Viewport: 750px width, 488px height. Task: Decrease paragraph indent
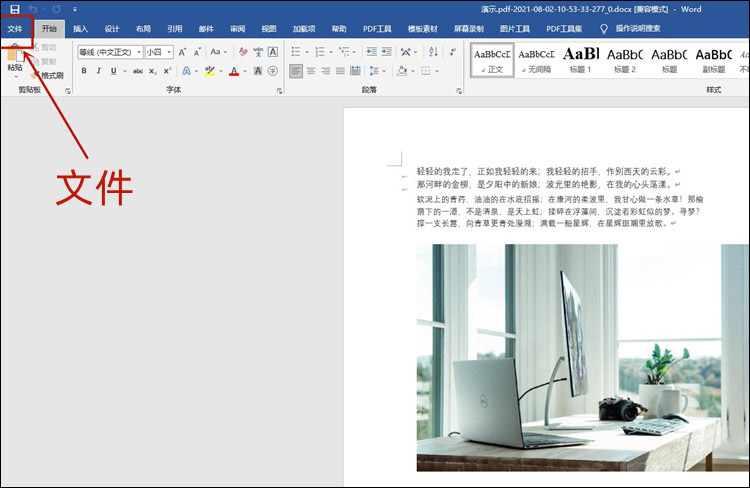(372, 51)
